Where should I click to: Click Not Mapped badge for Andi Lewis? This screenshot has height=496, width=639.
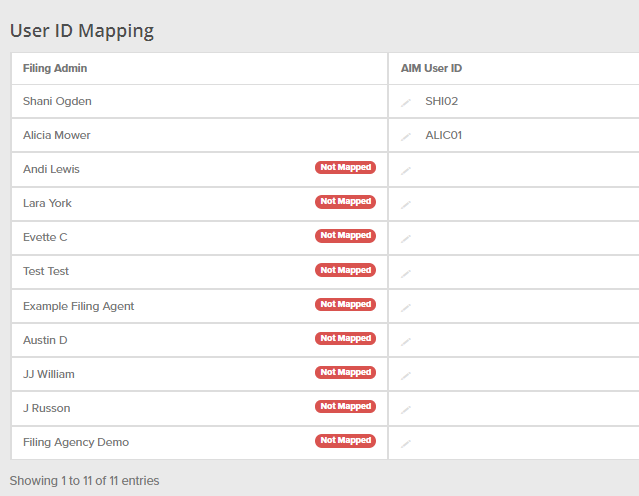[346, 168]
